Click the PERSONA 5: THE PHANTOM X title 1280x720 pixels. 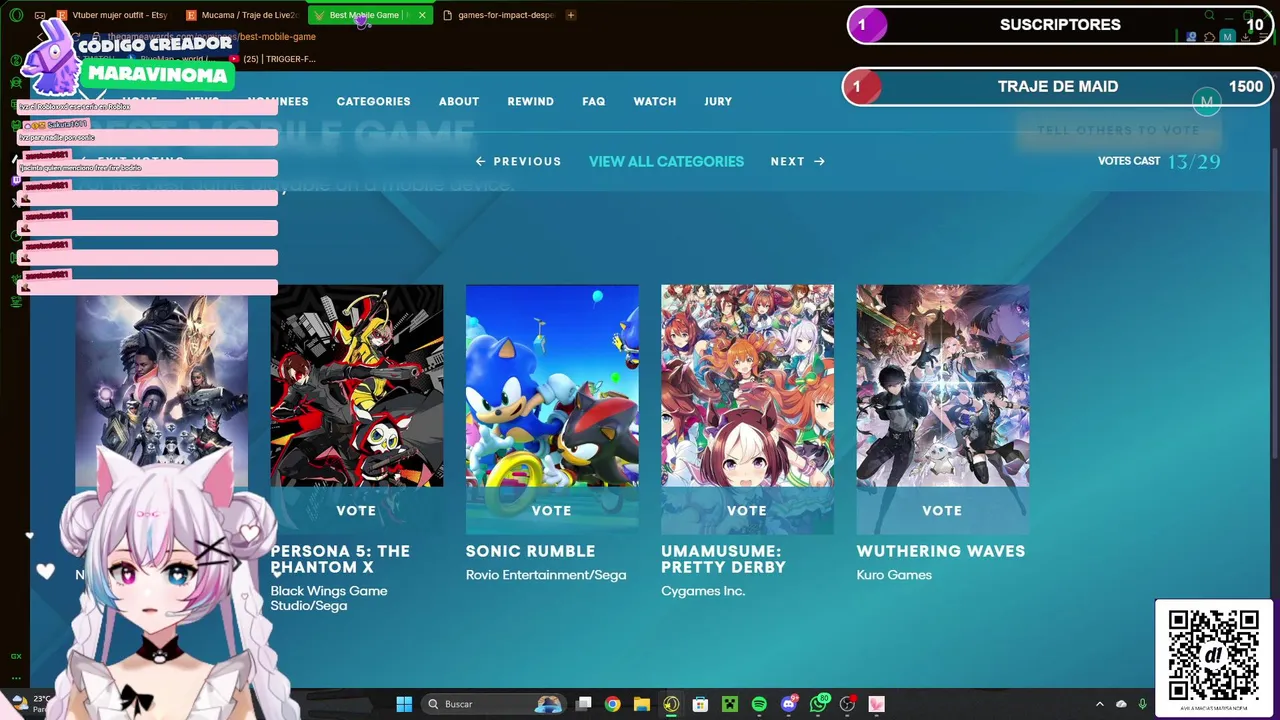pyautogui.click(x=340, y=559)
